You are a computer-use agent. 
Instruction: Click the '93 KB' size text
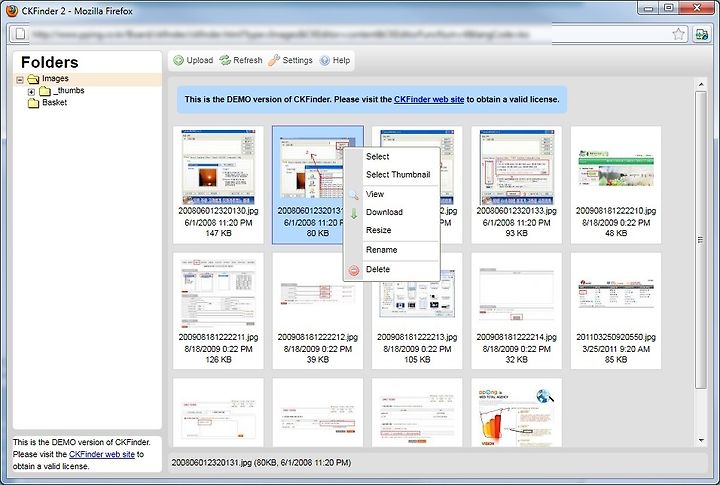point(516,233)
